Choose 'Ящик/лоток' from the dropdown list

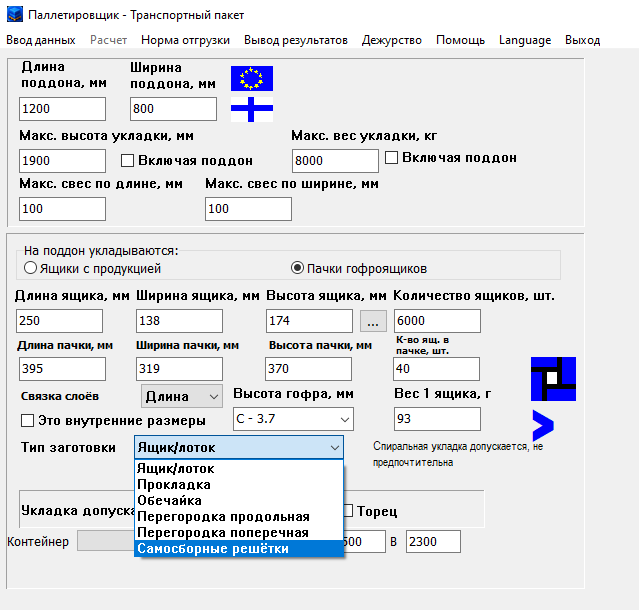tap(239, 469)
